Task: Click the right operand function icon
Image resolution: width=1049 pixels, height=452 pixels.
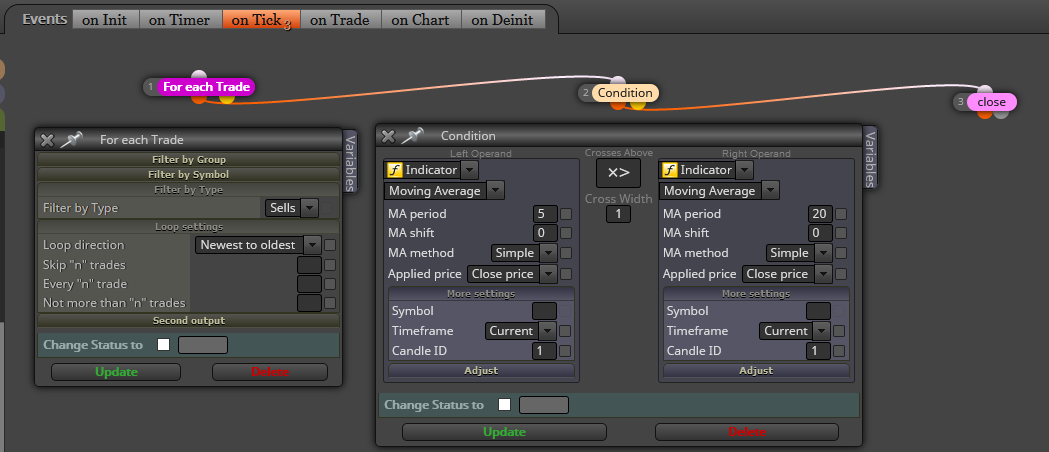Action: tap(669, 170)
